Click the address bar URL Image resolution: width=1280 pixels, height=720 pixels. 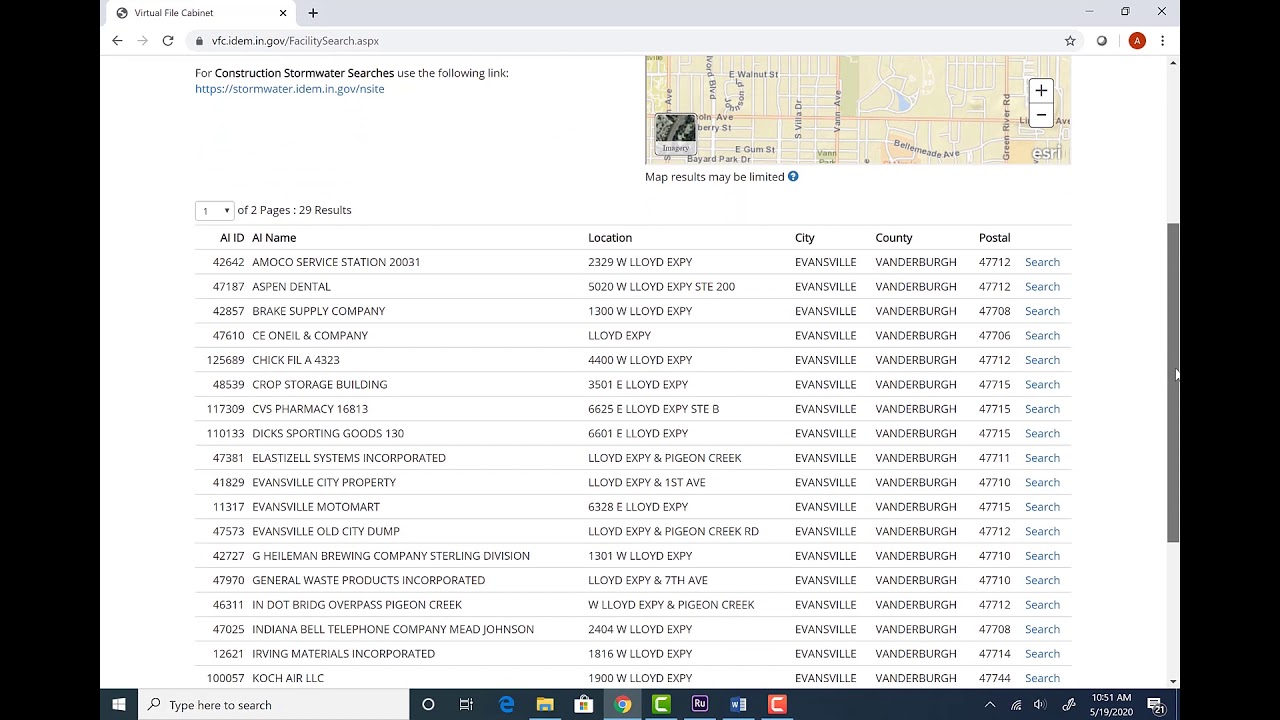[295, 41]
